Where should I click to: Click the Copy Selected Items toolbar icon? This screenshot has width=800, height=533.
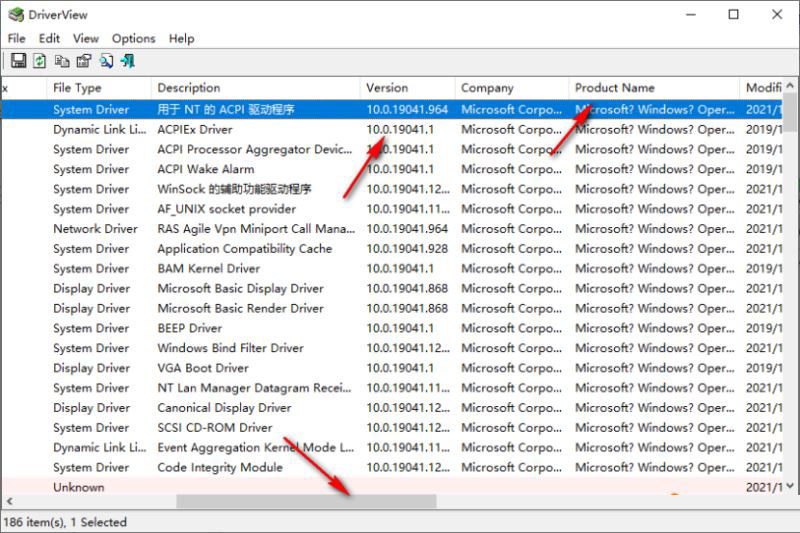[62, 61]
